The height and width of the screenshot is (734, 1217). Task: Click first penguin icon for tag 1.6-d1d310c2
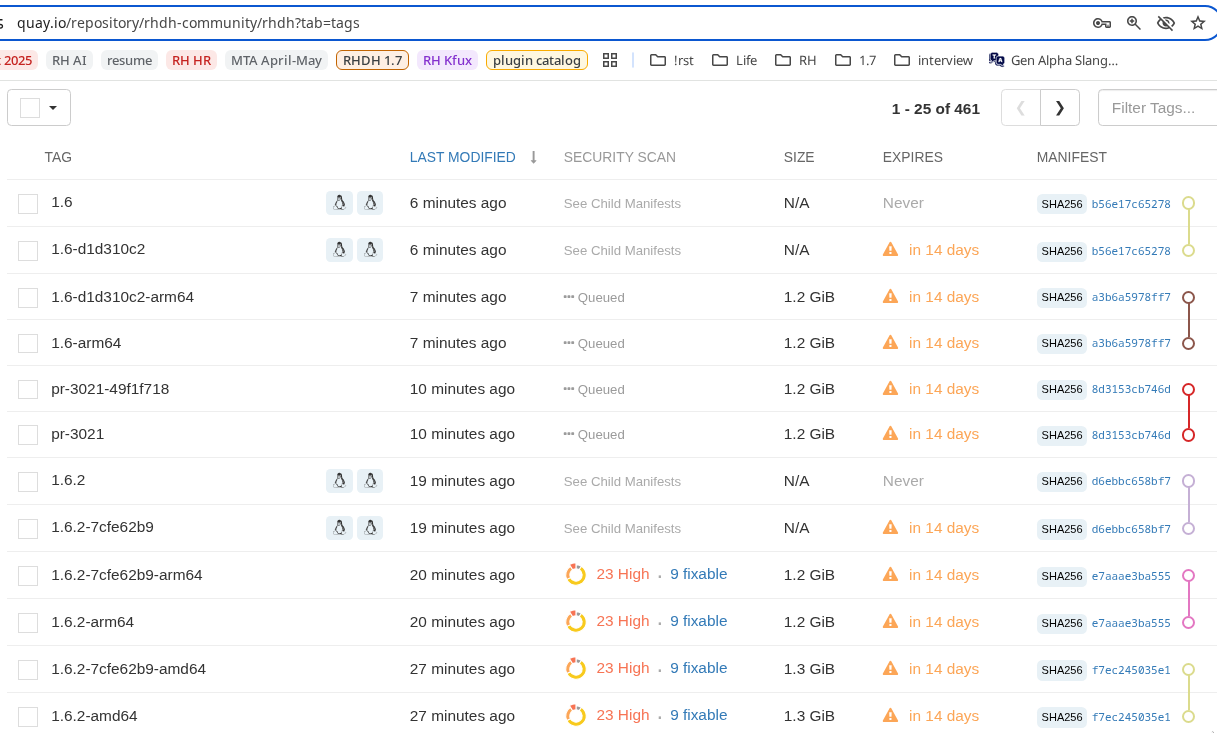pos(339,250)
